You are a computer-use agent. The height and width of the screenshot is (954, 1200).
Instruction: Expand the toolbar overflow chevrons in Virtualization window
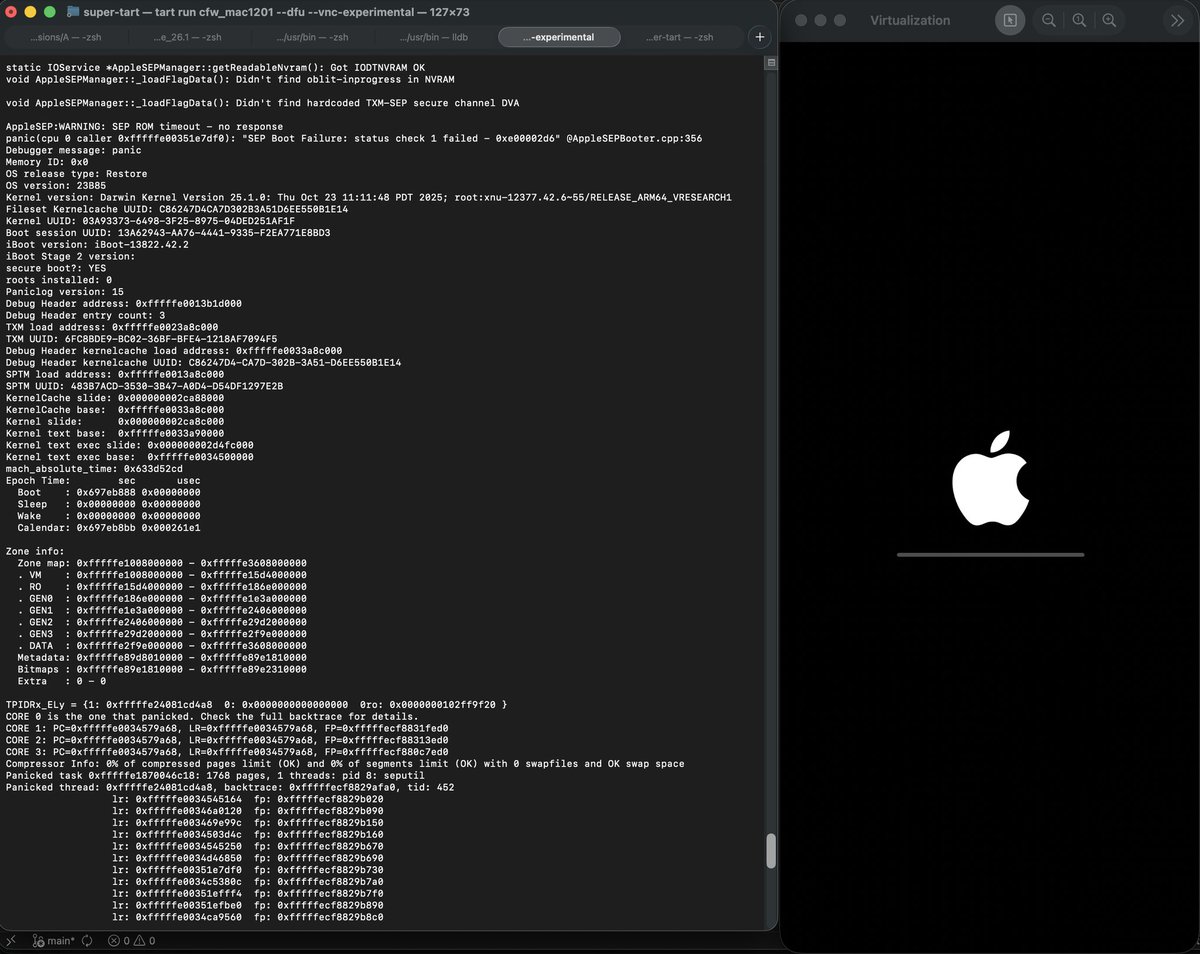tap(1177, 20)
